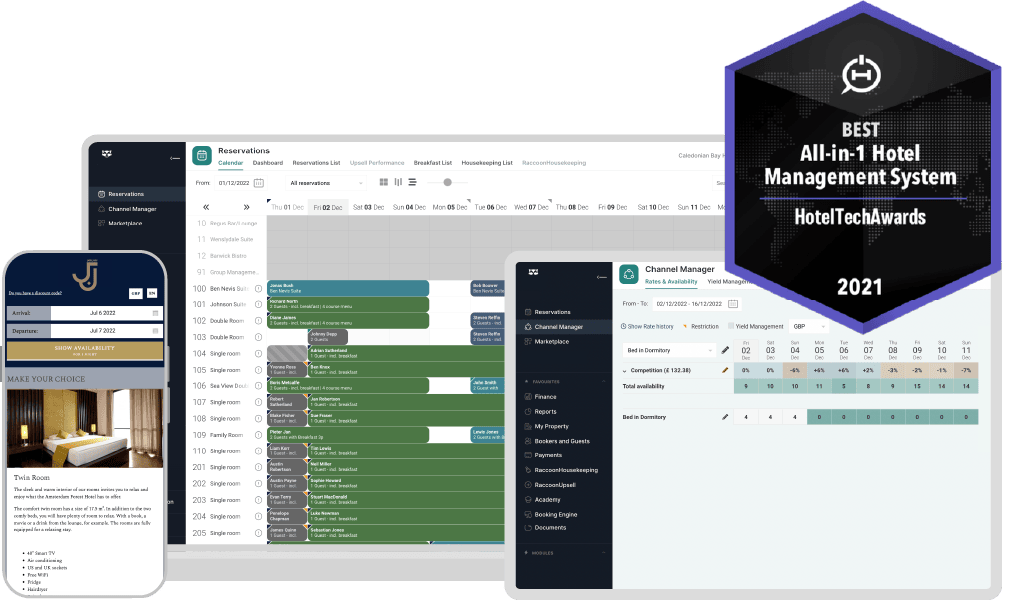Open the From-To date range calendar icon
Image resolution: width=1025 pixels, height=600 pixels.
(x=733, y=304)
